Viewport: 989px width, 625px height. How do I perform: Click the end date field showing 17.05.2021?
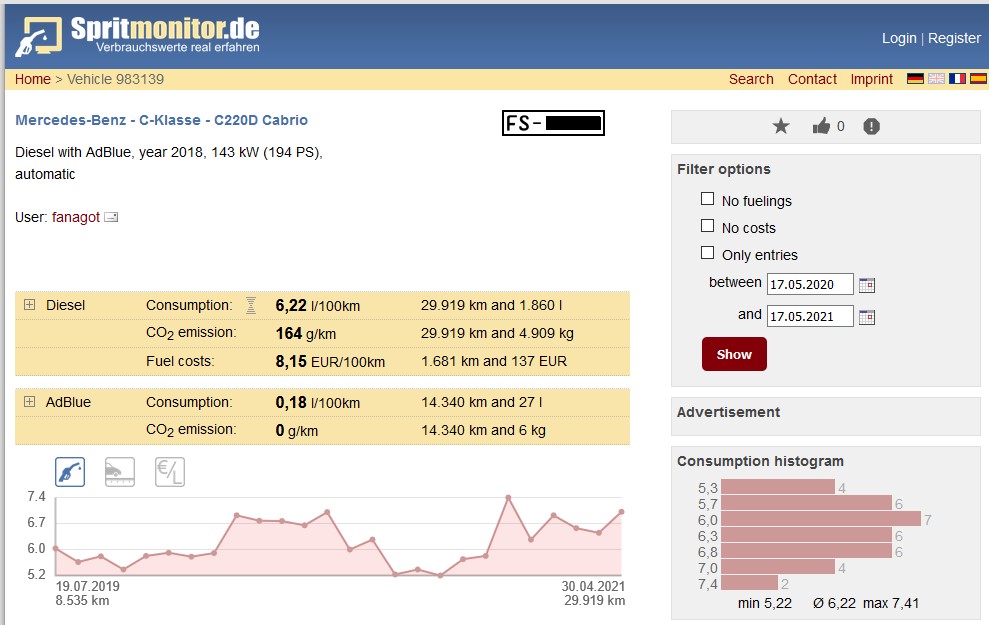click(810, 316)
